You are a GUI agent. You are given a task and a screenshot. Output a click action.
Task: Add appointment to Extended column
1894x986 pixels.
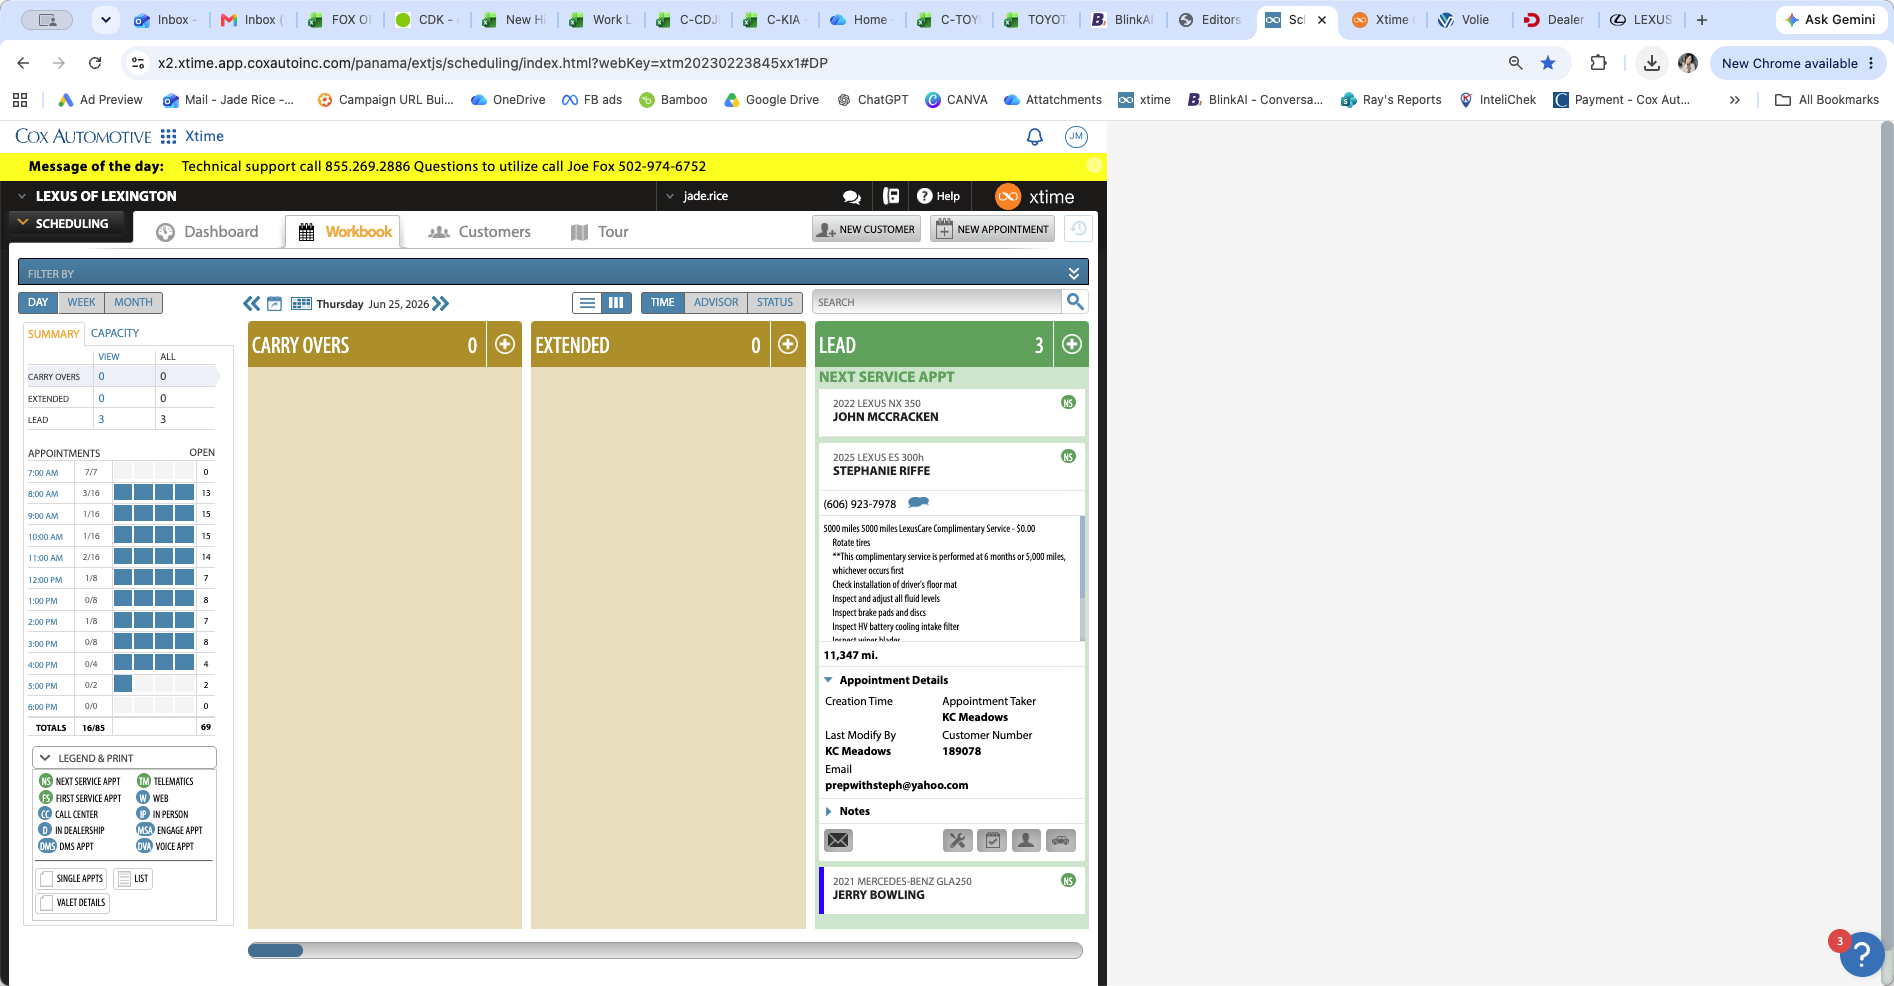point(788,344)
